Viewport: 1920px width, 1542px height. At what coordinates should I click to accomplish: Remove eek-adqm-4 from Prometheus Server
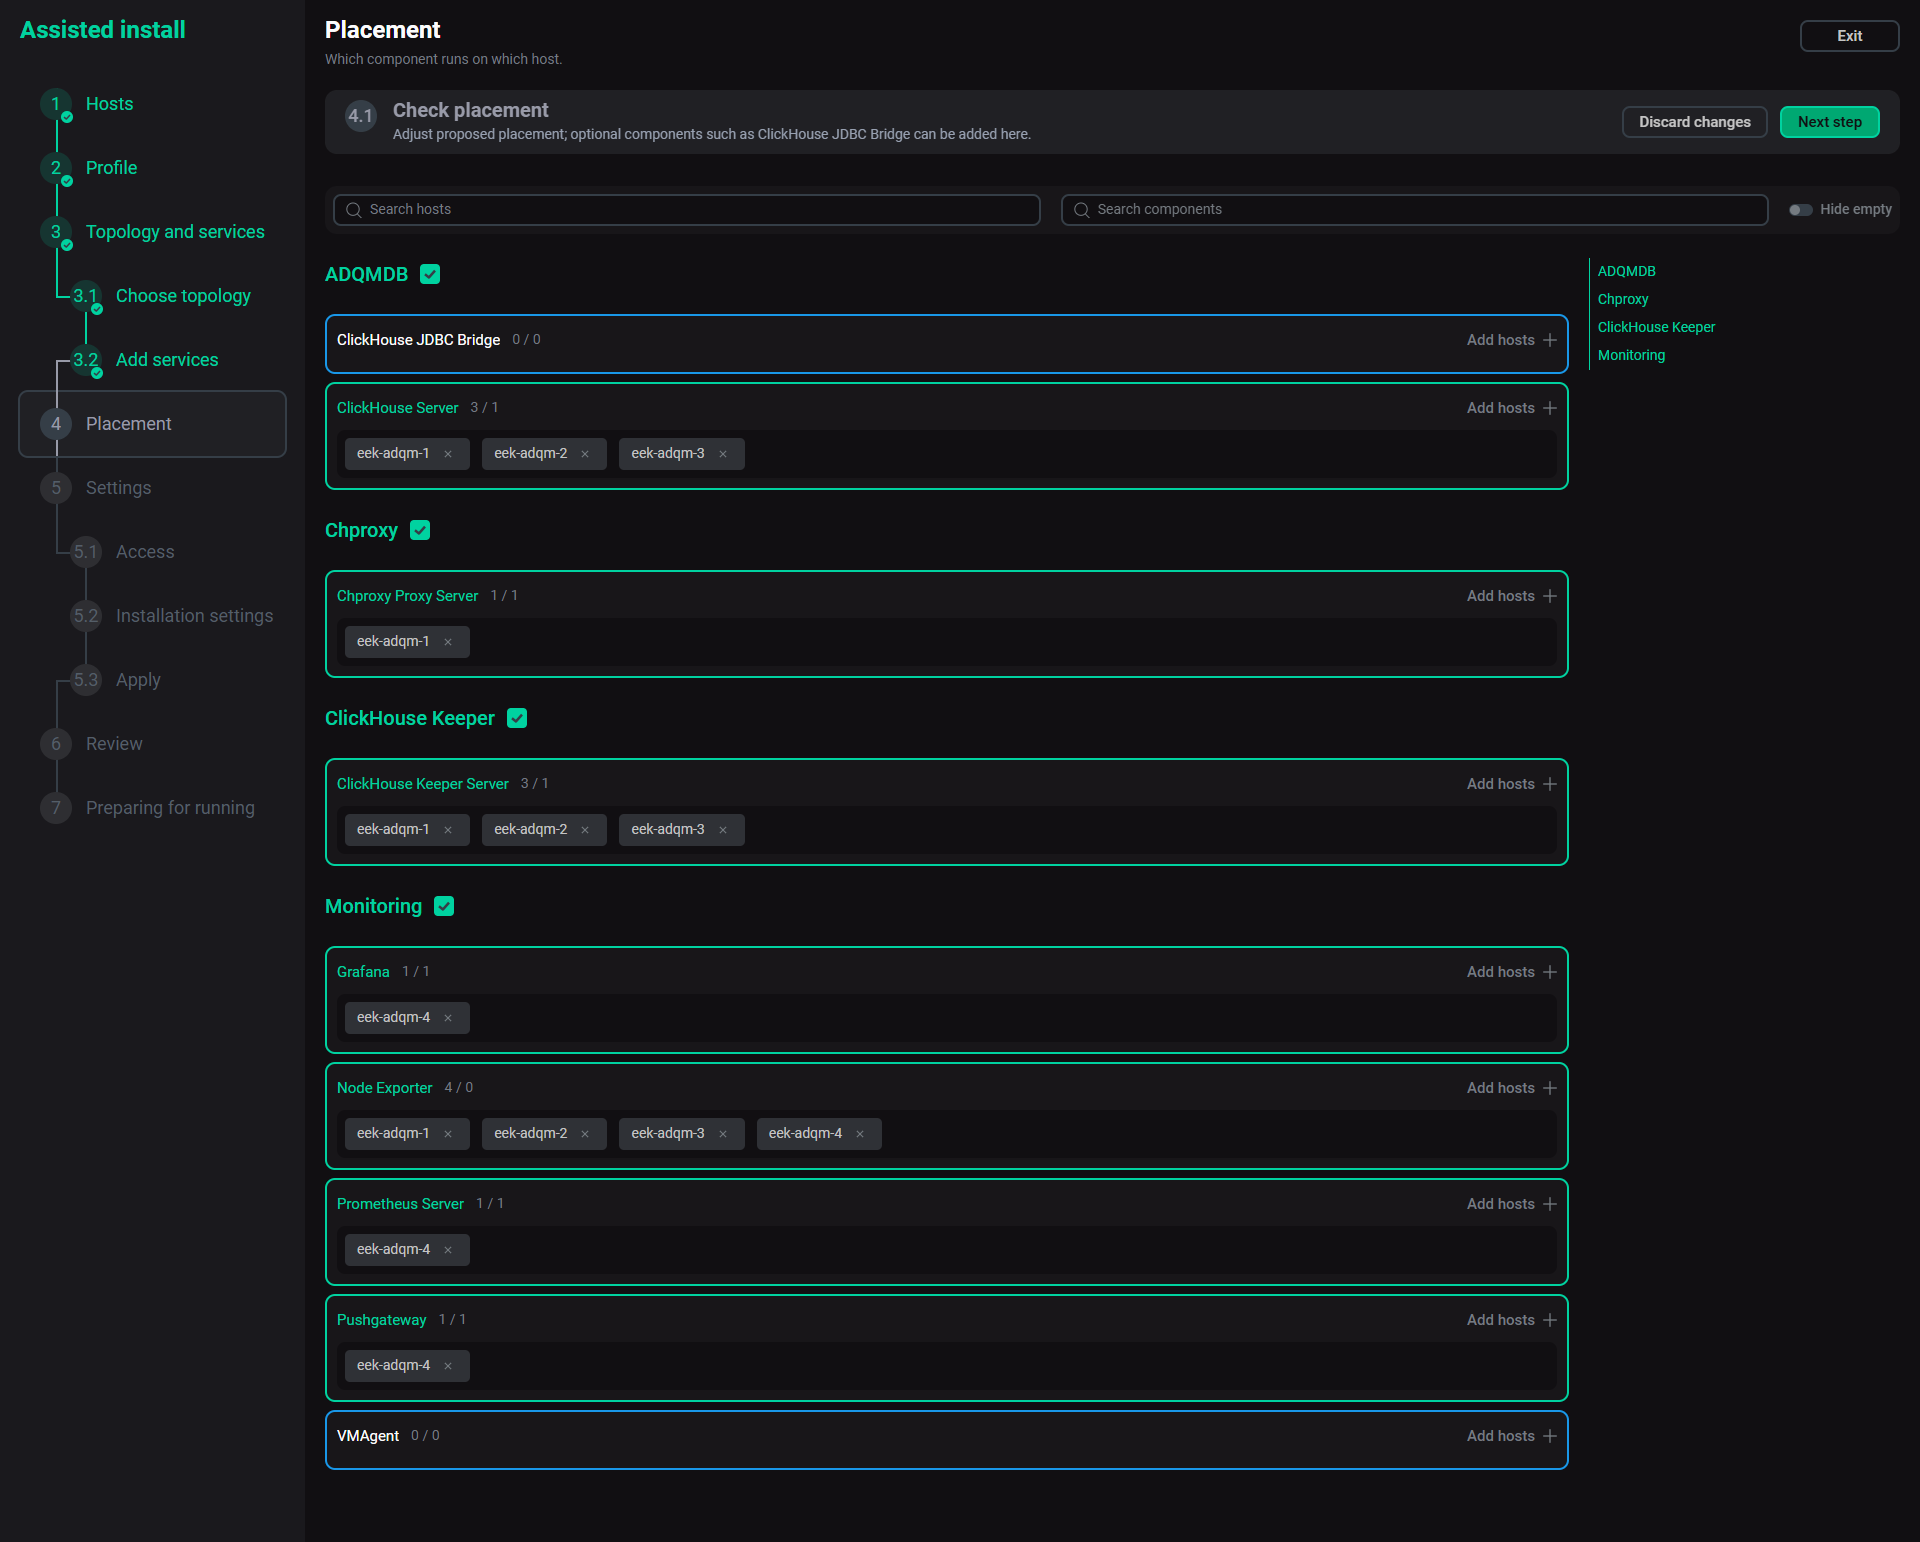click(x=448, y=1250)
